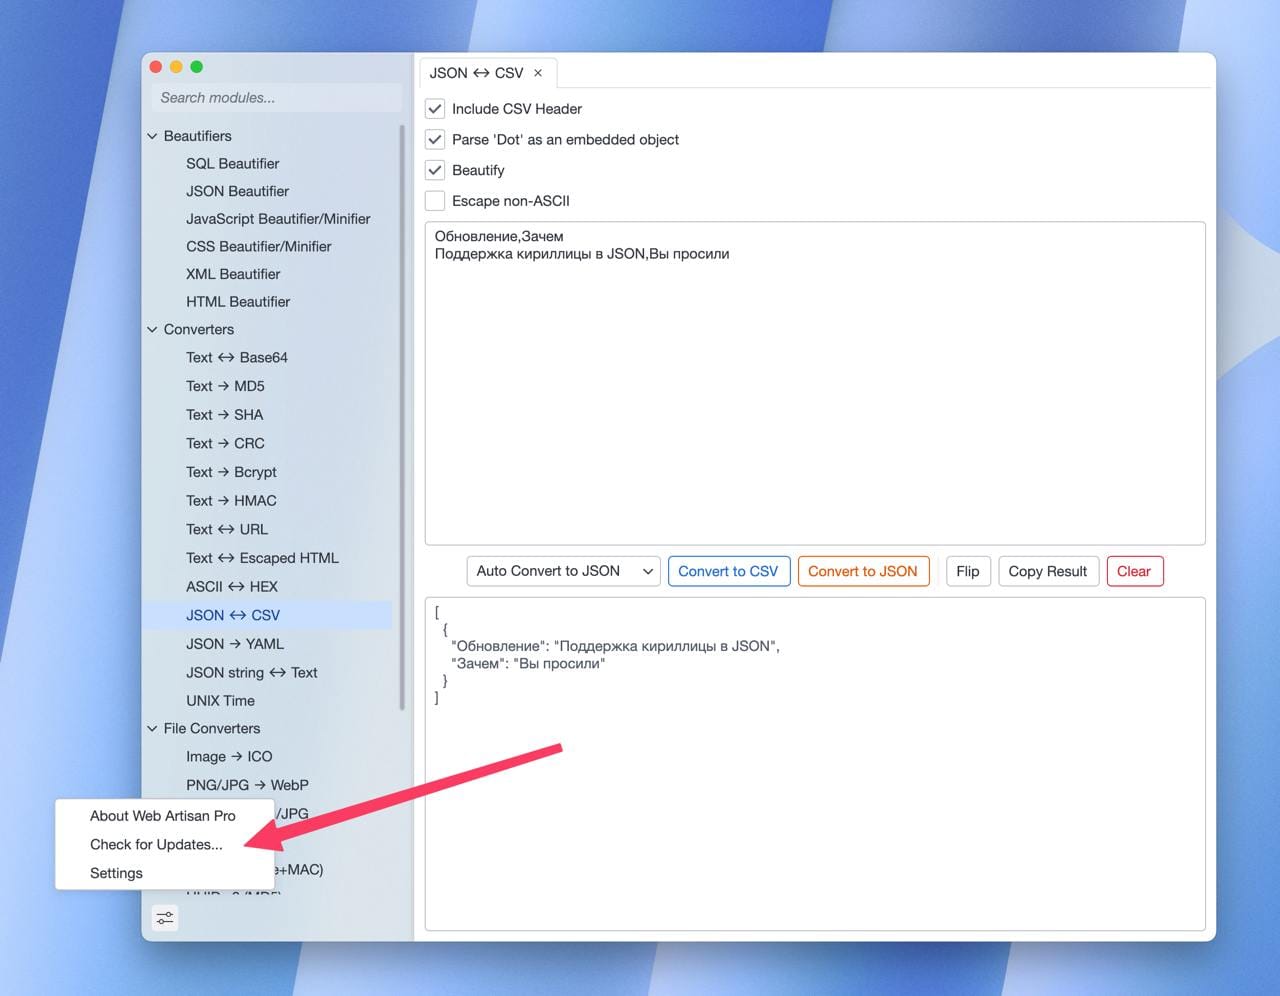The image size is (1280, 996).
Task: Collapse the Beautifiers section
Action: 153,136
